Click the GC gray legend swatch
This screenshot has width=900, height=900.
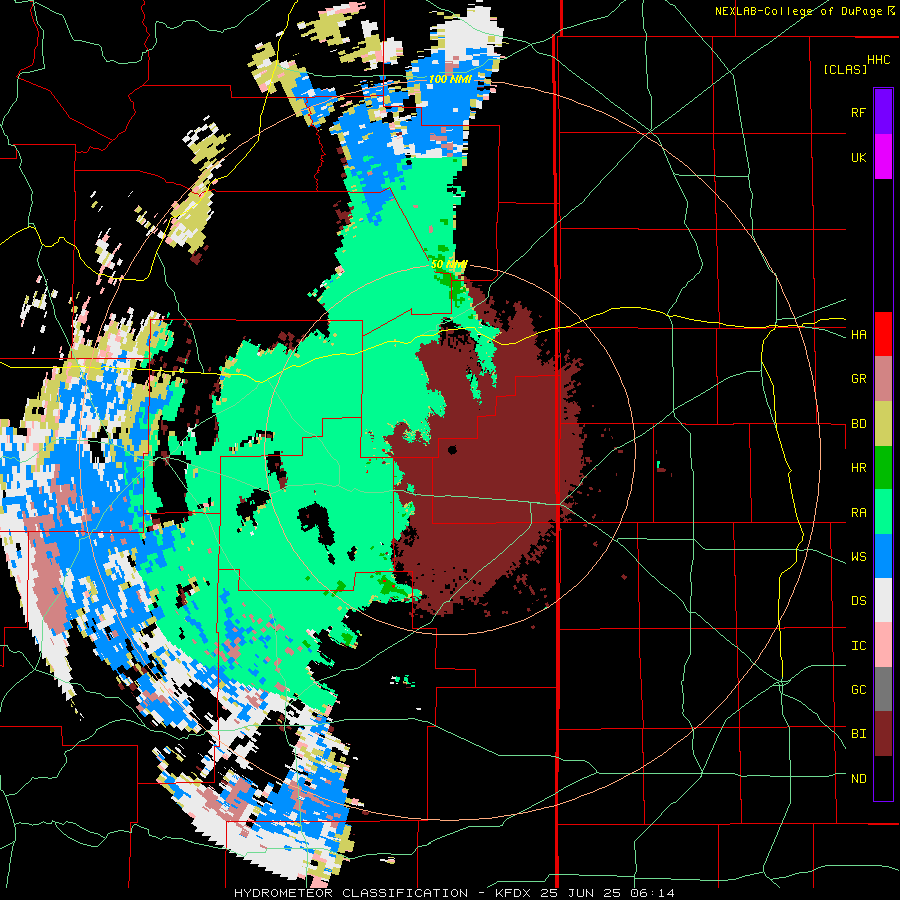point(883,689)
